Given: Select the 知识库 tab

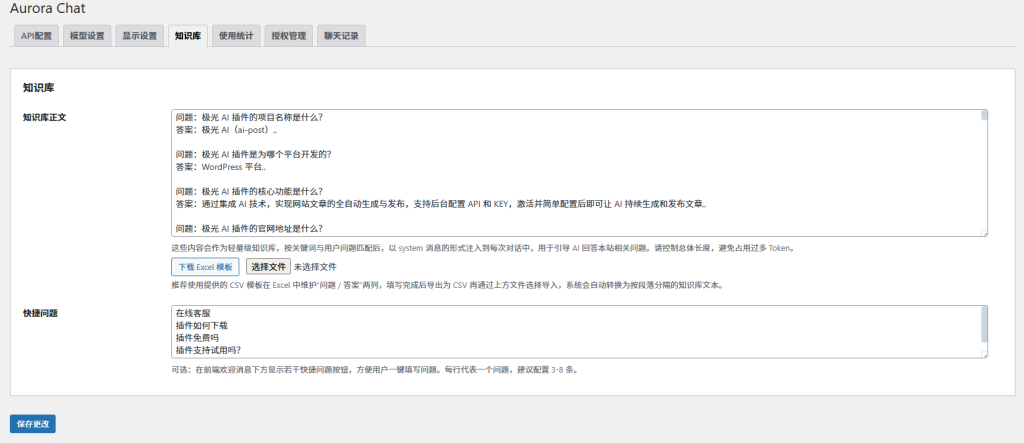Looking at the screenshot, I should pyautogui.click(x=187, y=36).
